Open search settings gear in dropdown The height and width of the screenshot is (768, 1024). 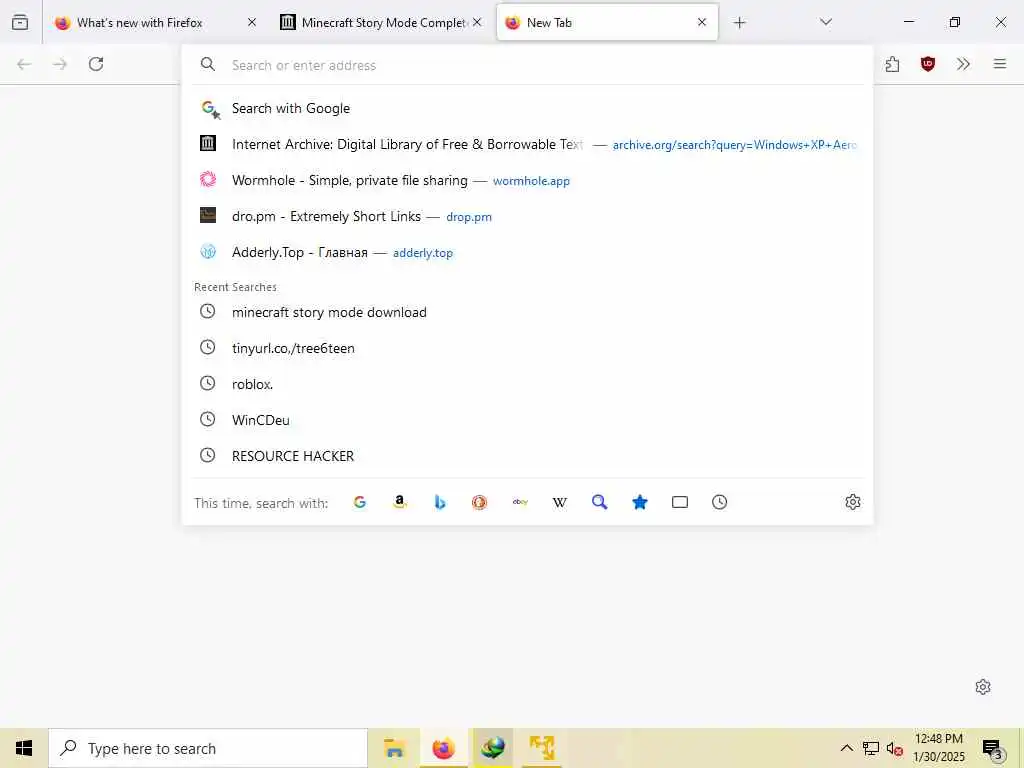[x=853, y=502]
